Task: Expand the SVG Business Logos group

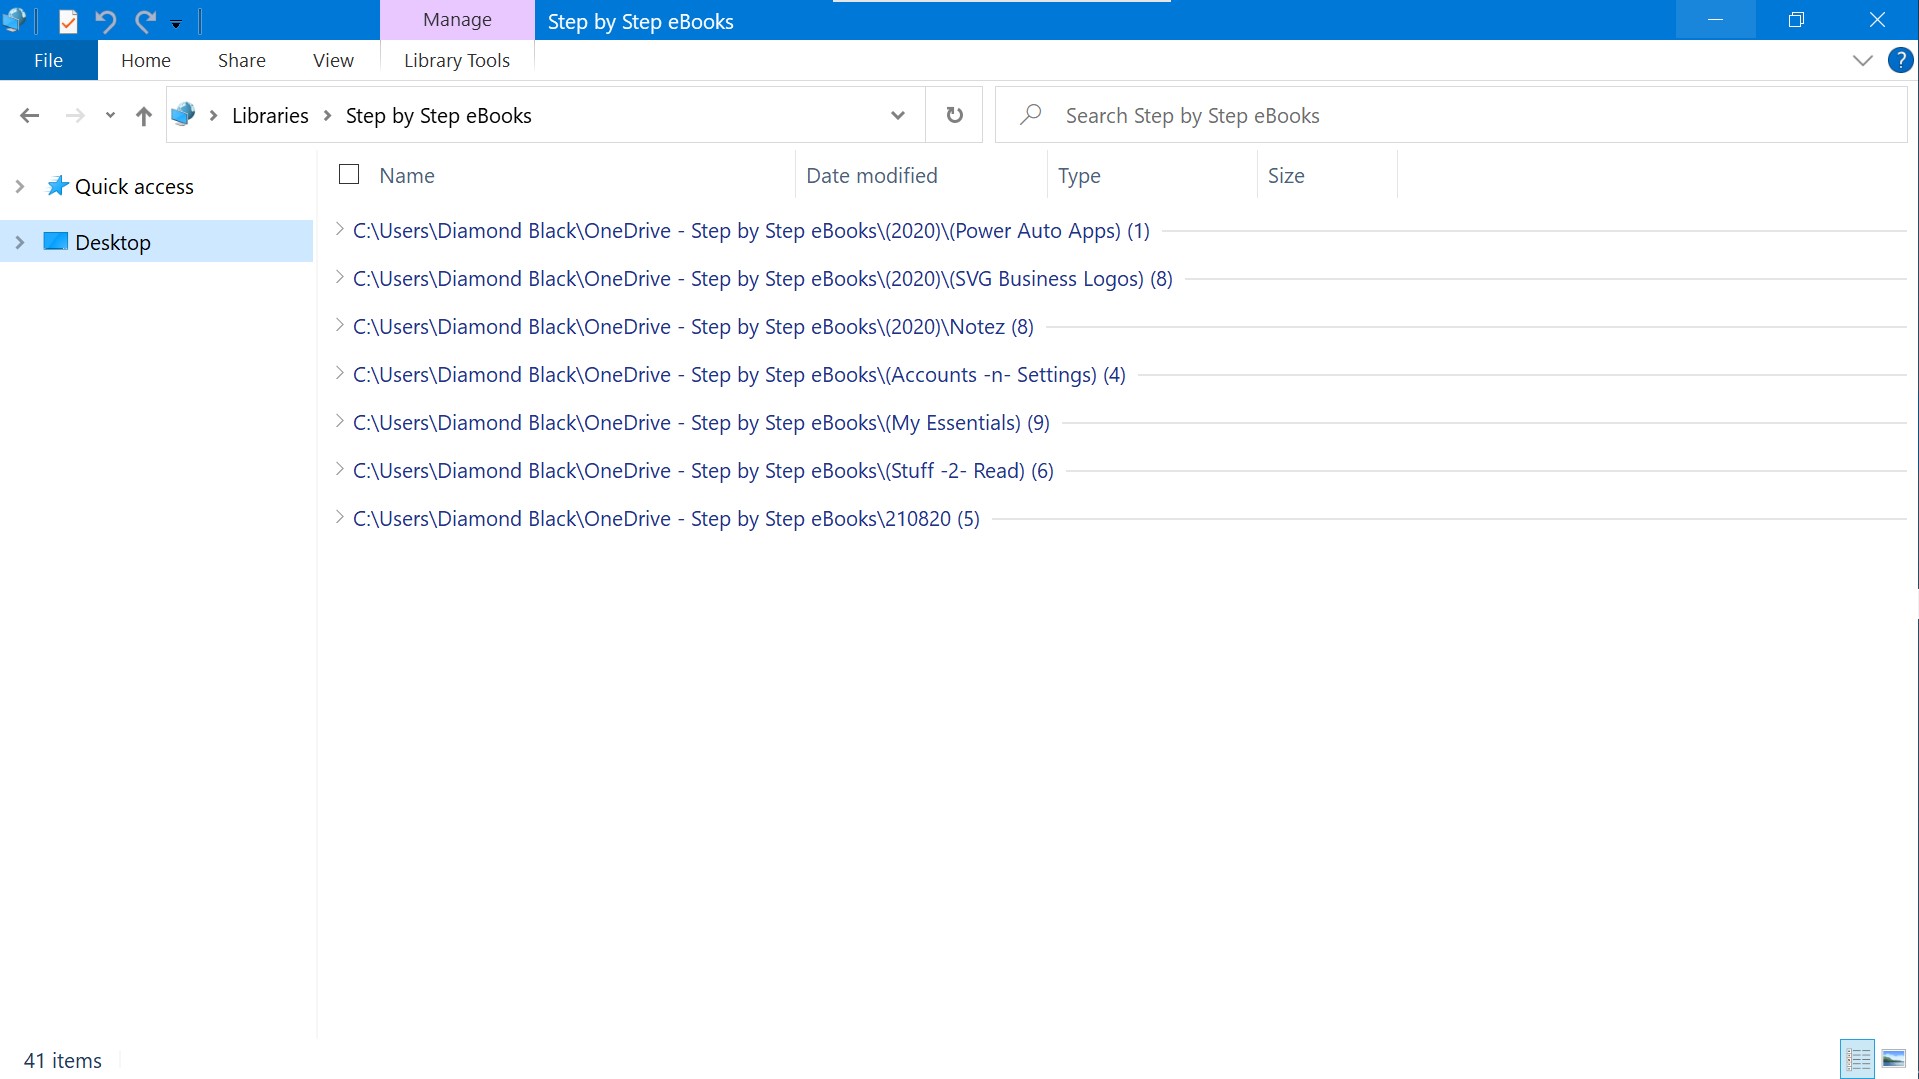Action: click(340, 278)
